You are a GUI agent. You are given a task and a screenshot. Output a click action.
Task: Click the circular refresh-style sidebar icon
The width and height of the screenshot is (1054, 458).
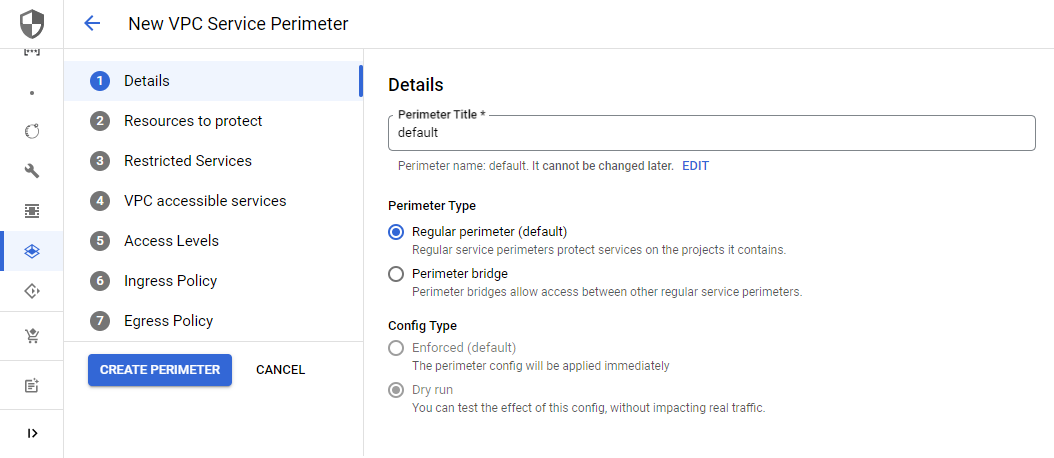tap(32, 131)
